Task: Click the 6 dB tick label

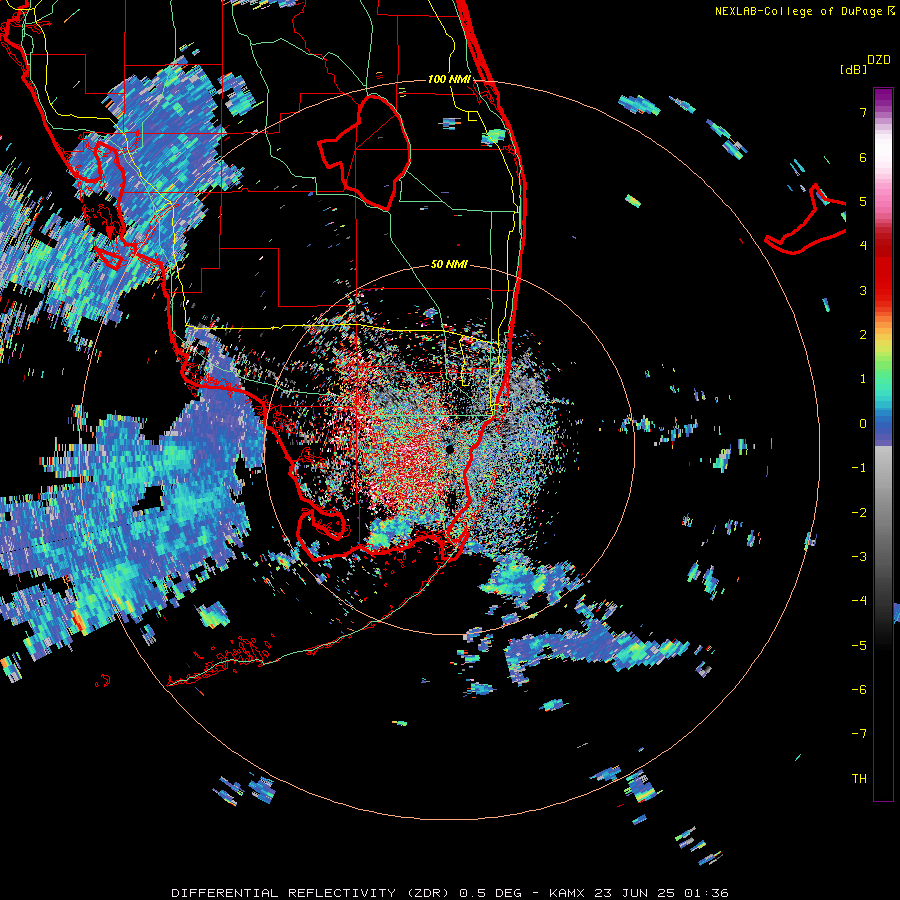Action: tap(863, 157)
